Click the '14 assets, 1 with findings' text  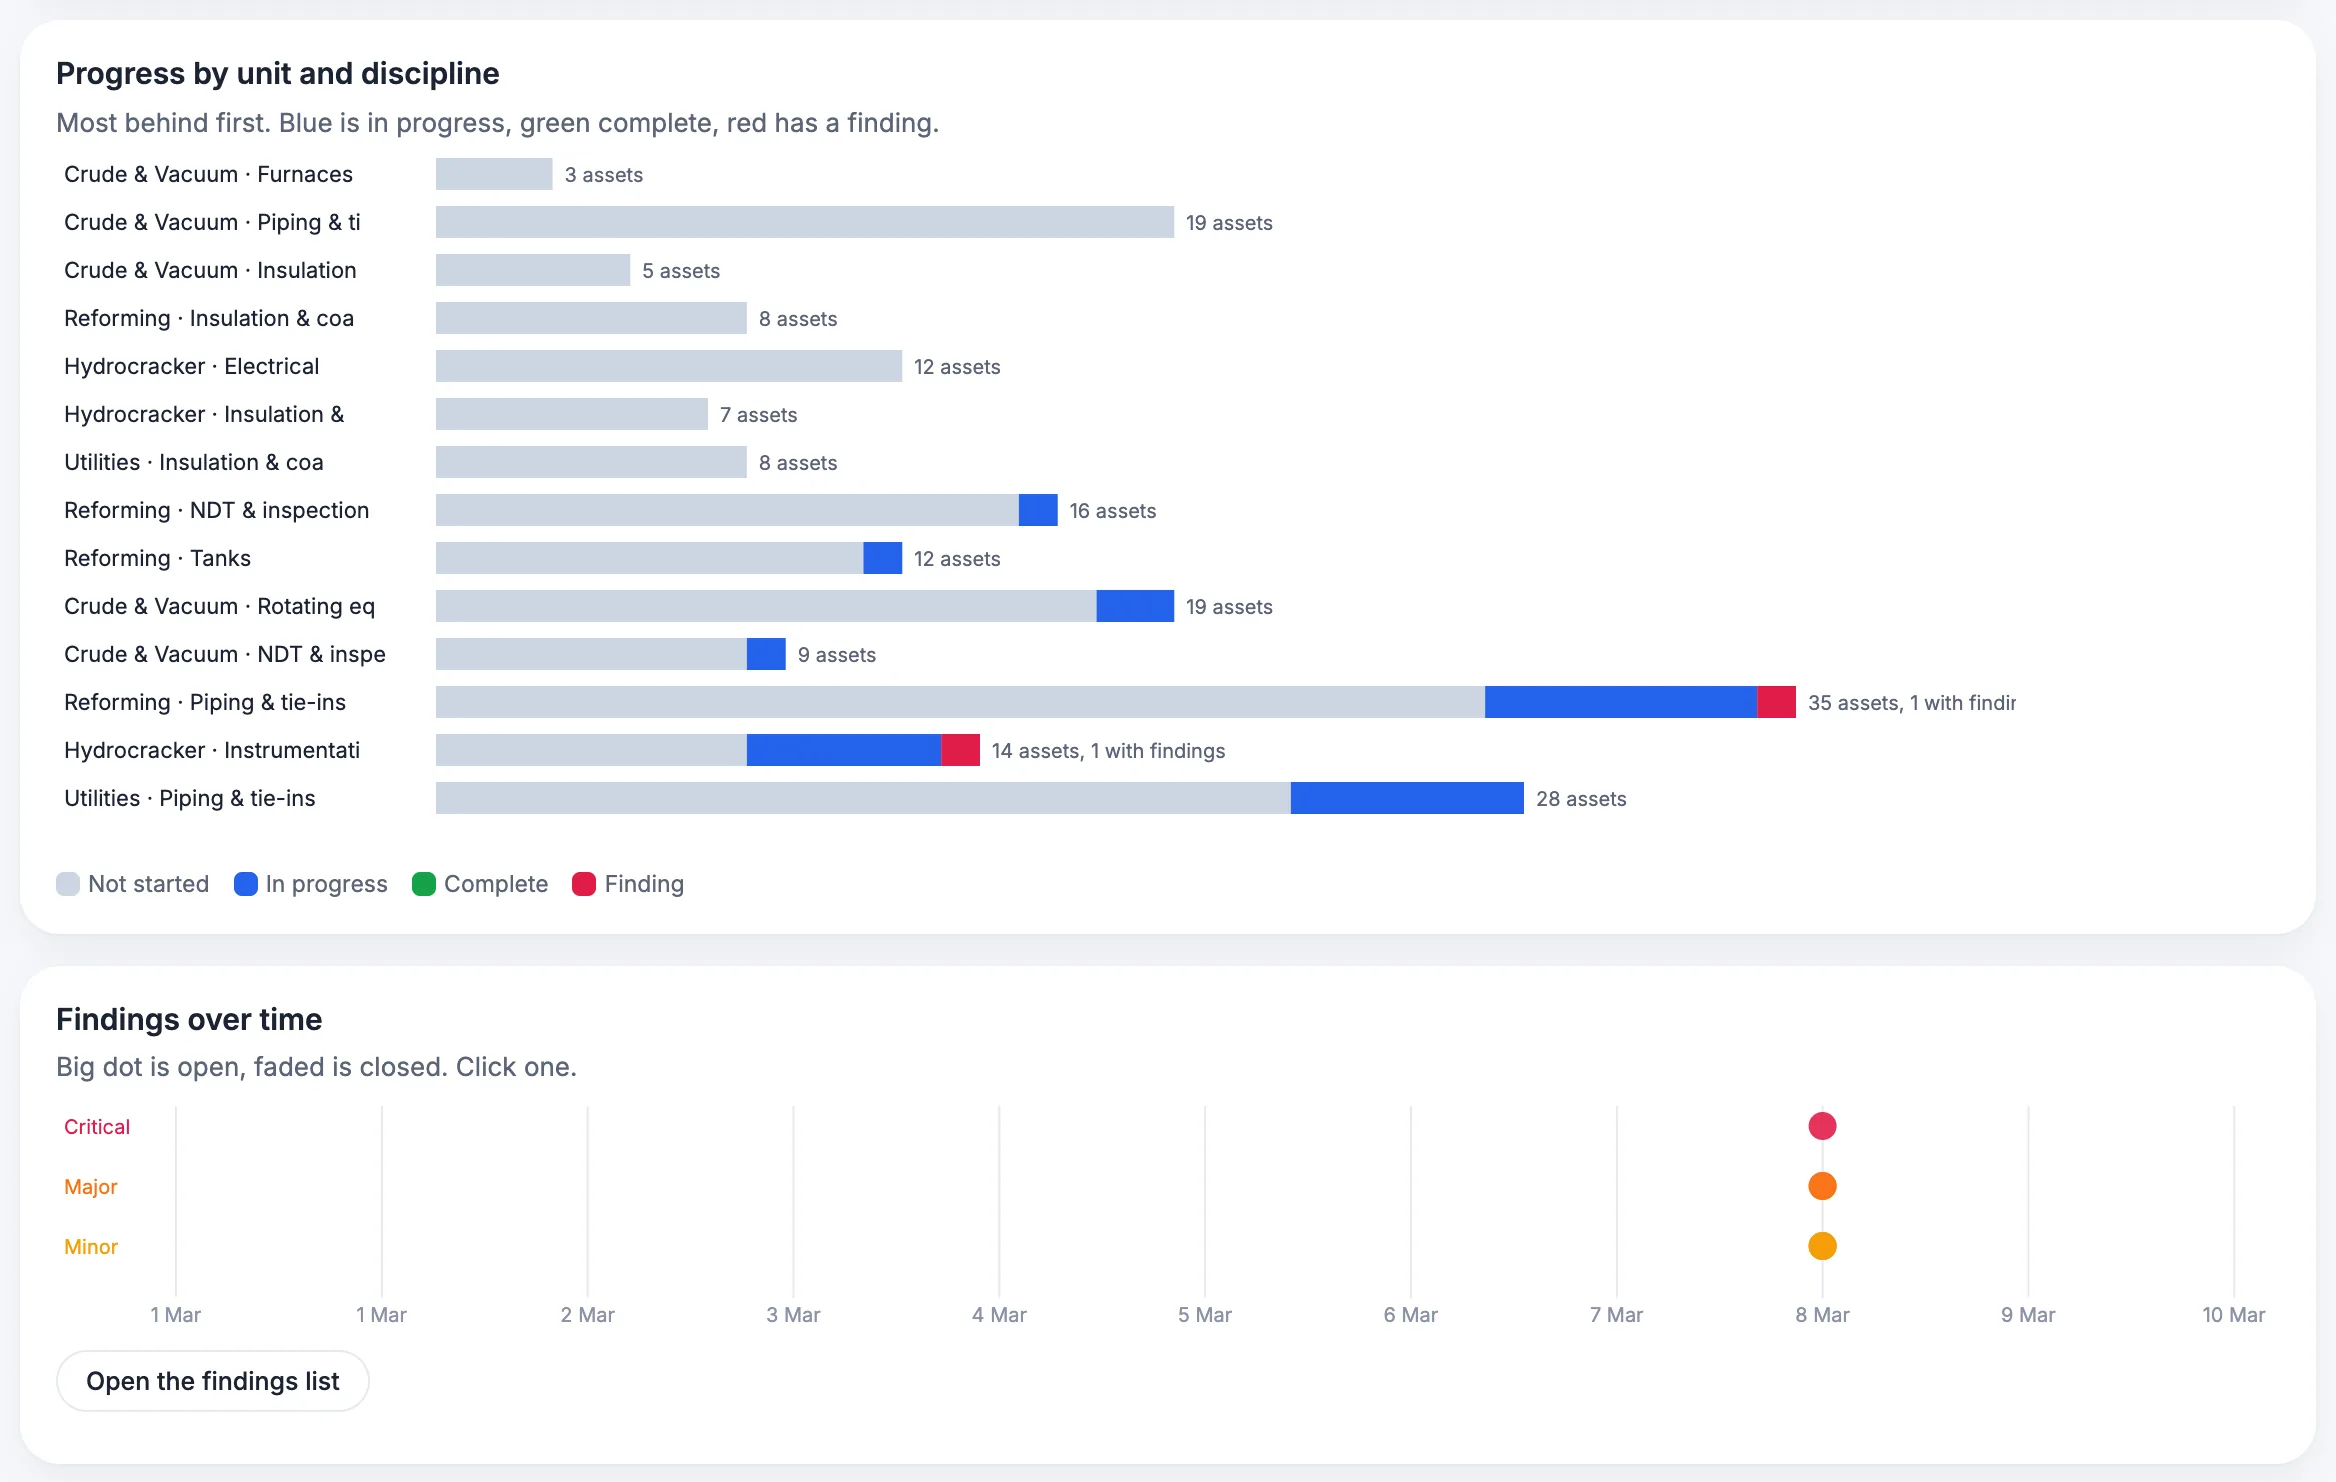[1108, 750]
